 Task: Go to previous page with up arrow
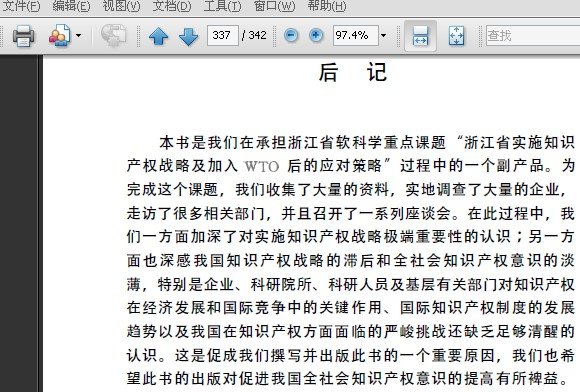click(158, 36)
